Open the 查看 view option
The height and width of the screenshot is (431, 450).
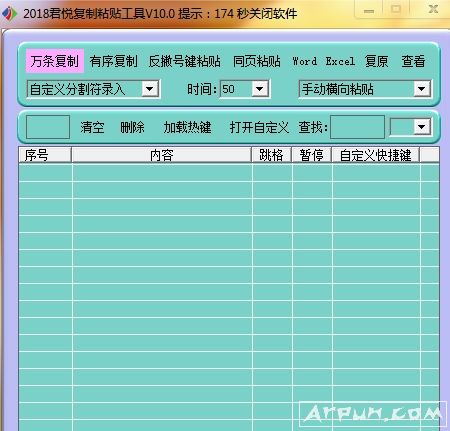(413, 61)
